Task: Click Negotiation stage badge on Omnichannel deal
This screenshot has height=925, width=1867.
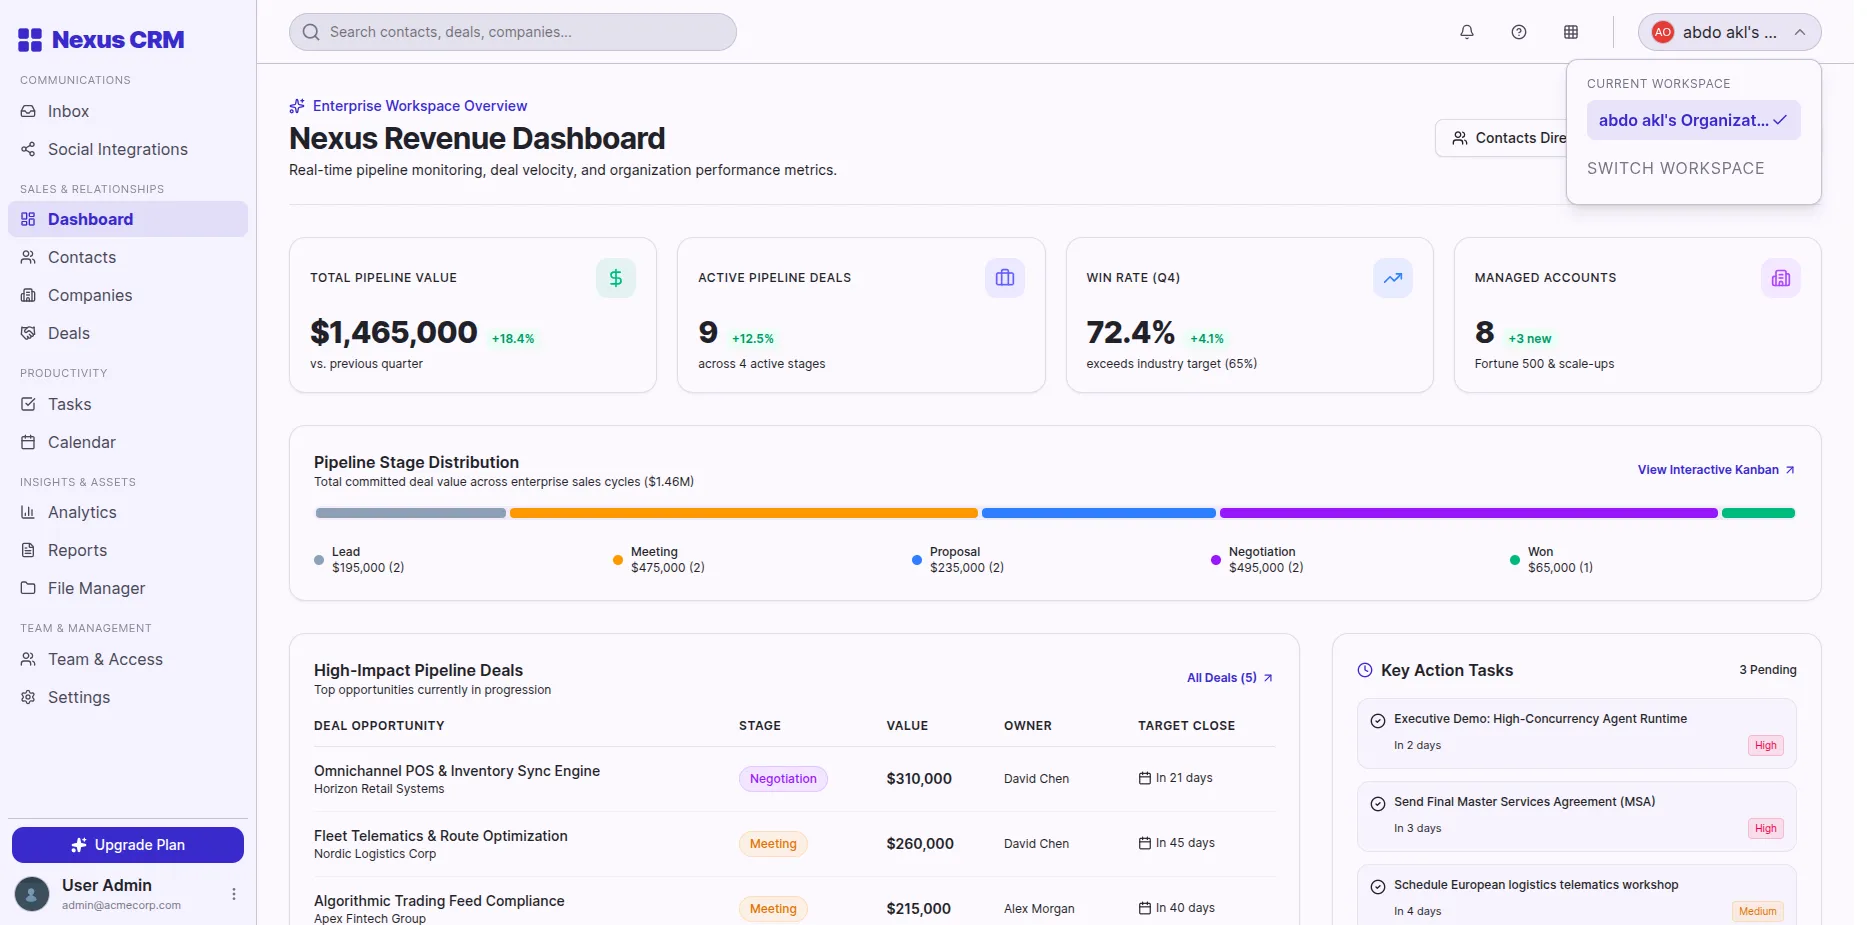Action: point(783,779)
